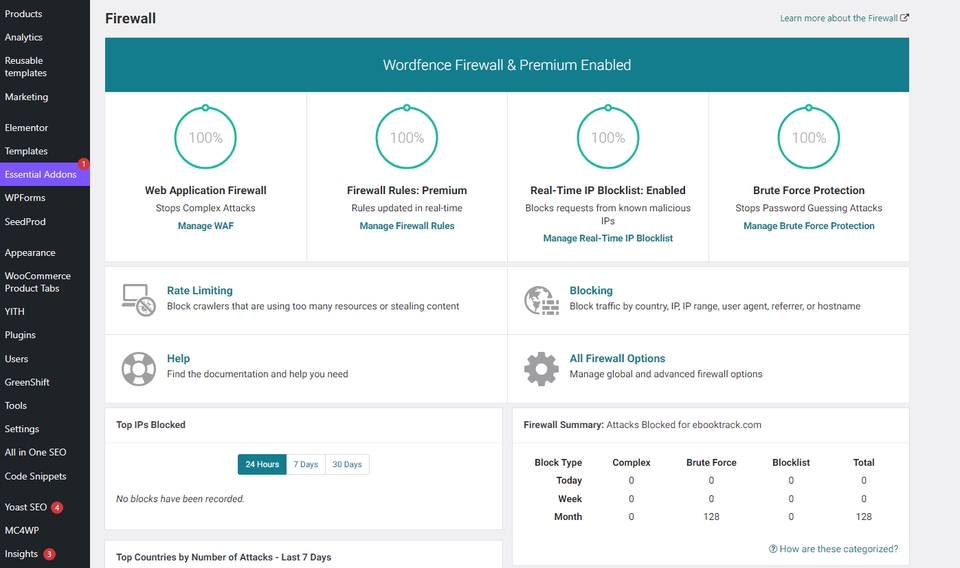Click the Help lifebuoy icon
960x568 pixels.
pyautogui.click(x=138, y=368)
